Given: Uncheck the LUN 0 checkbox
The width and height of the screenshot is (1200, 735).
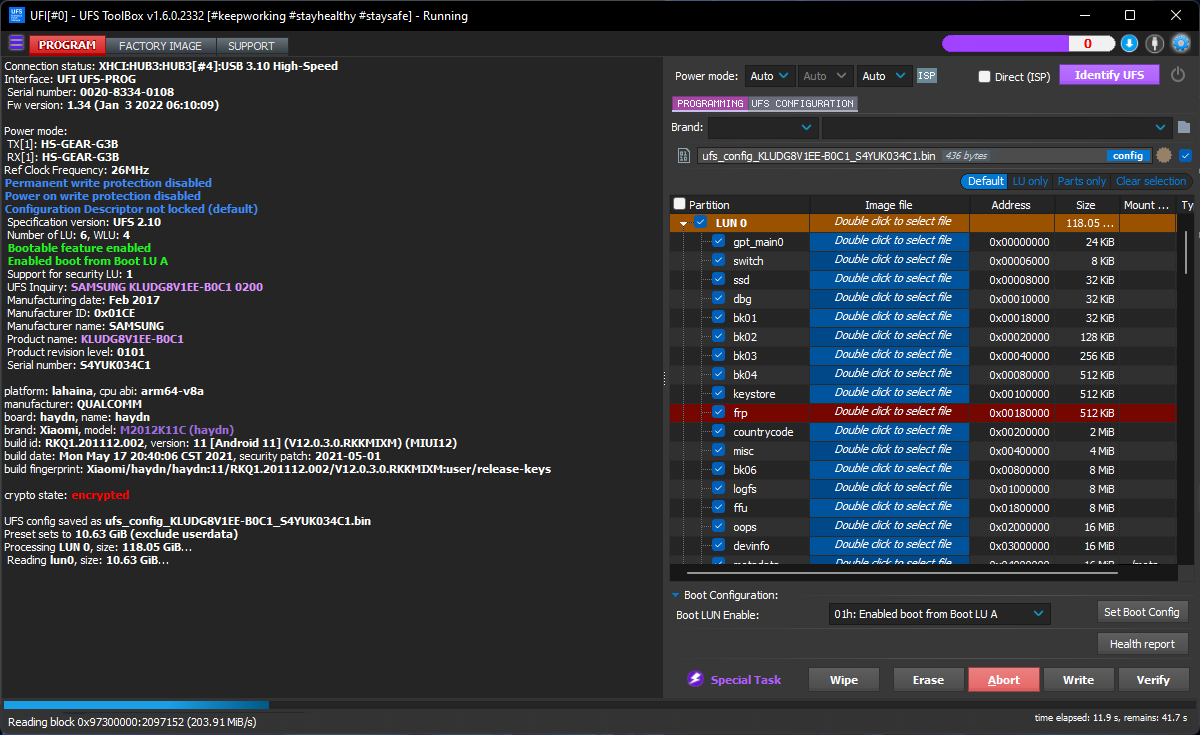Looking at the screenshot, I should pos(700,223).
